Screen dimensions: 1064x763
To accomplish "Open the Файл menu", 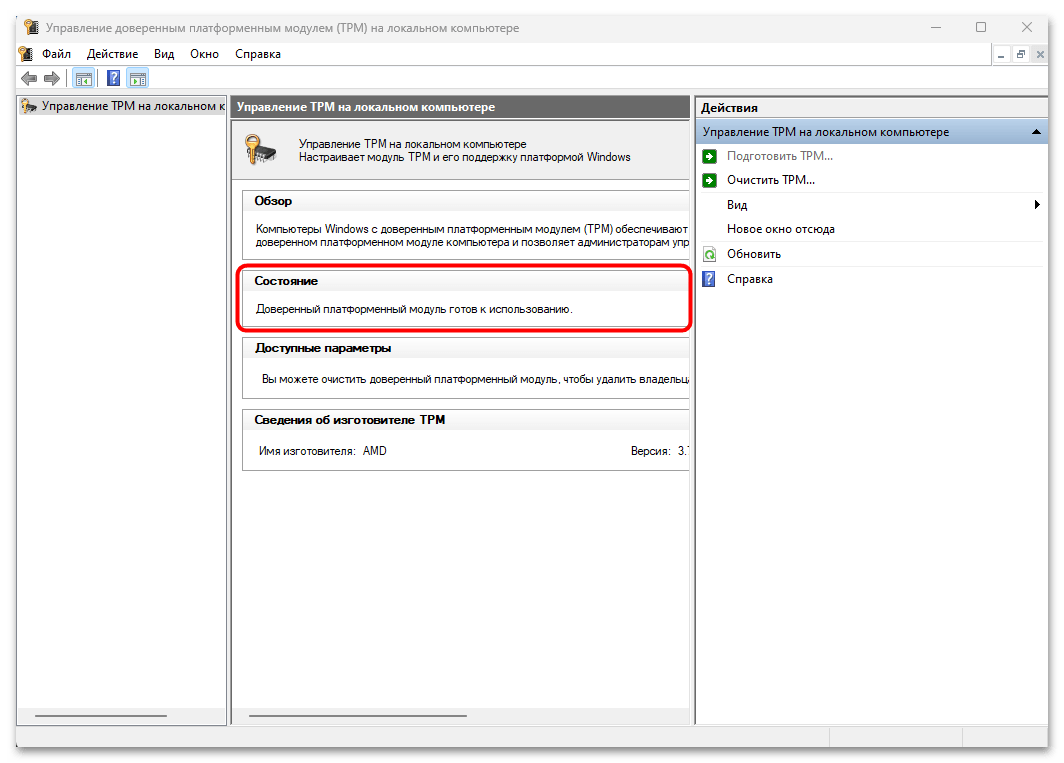I will coord(56,54).
